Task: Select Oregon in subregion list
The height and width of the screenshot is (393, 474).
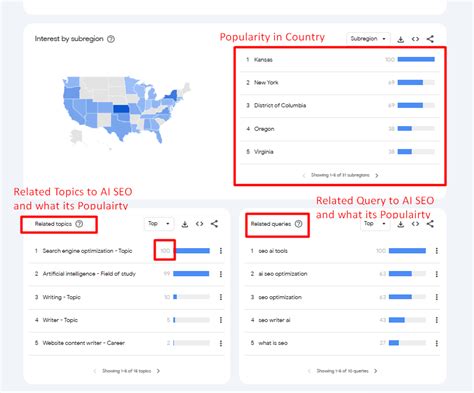Action: coord(340,129)
